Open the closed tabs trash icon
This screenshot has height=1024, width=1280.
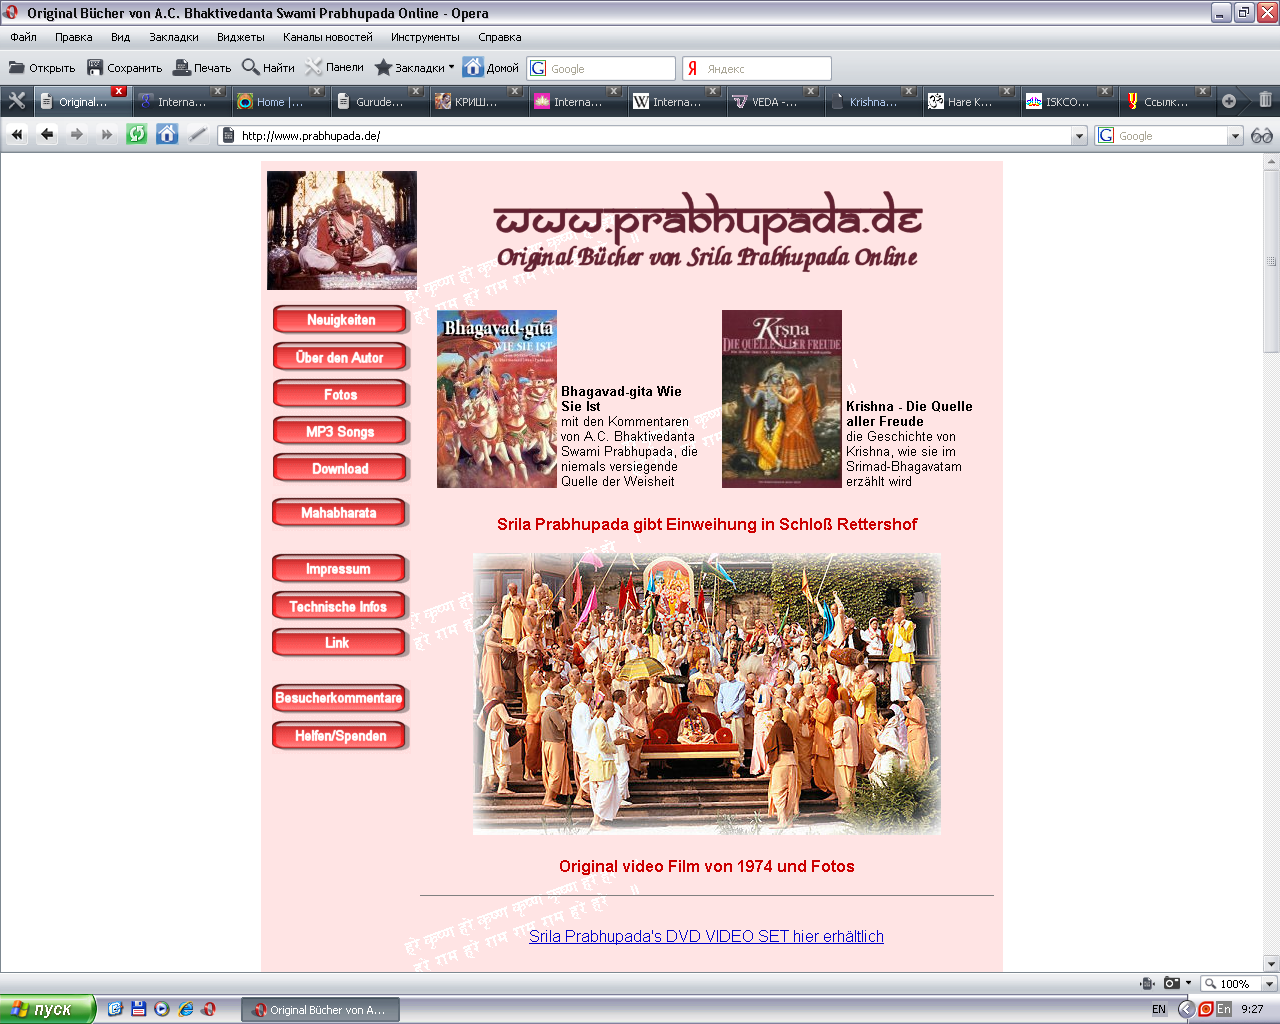[x=1265, y=100]
